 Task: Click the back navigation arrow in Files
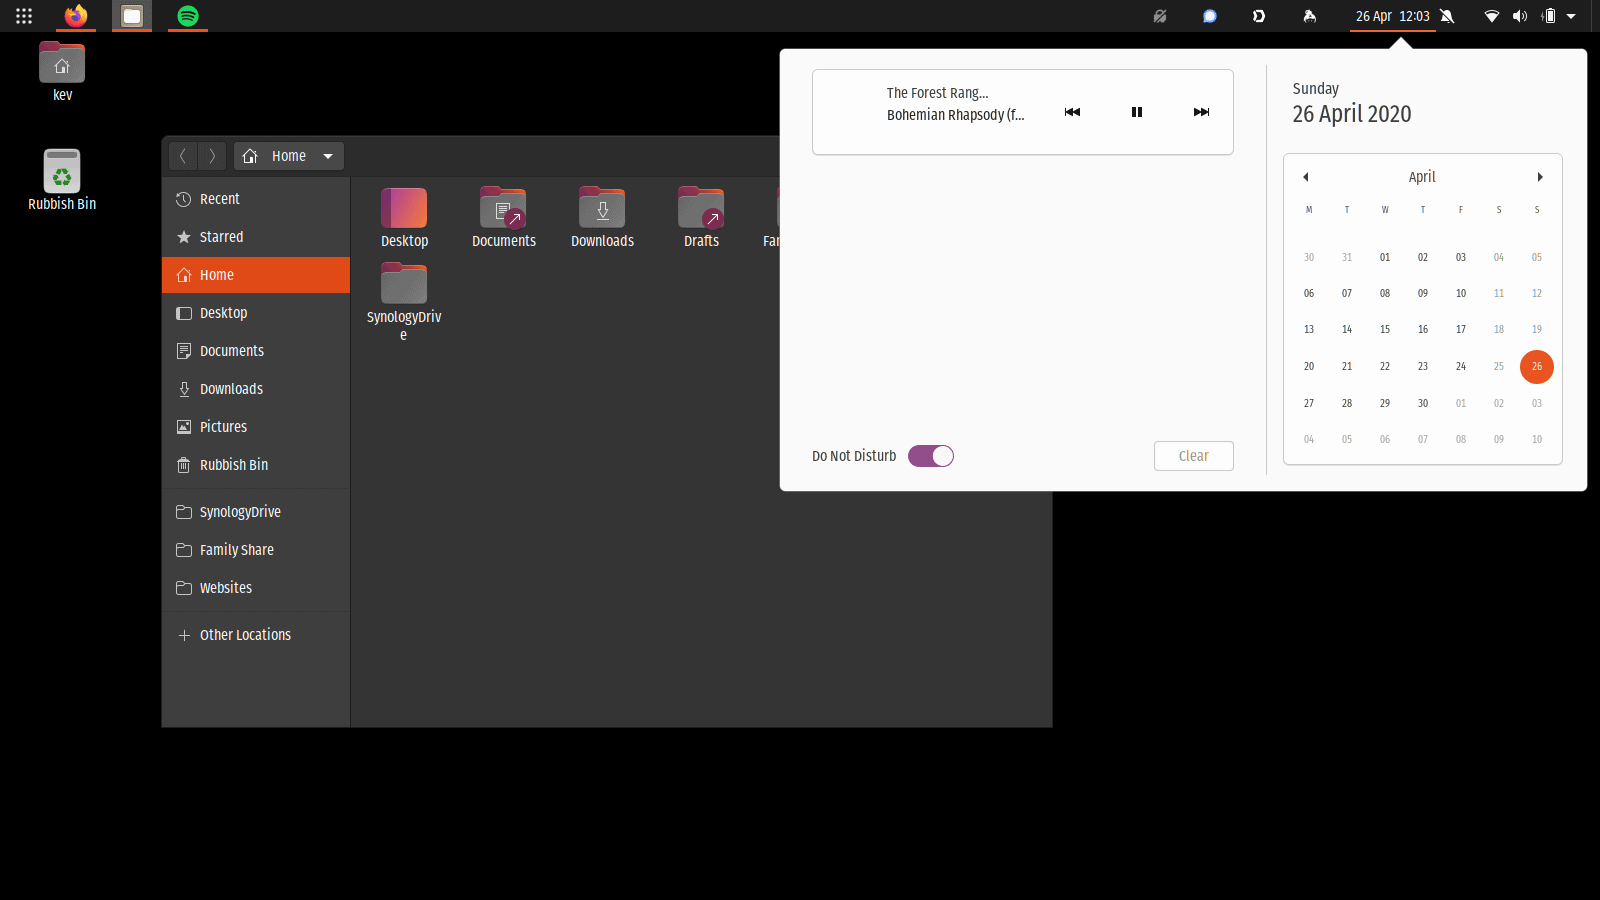[183, 155]
